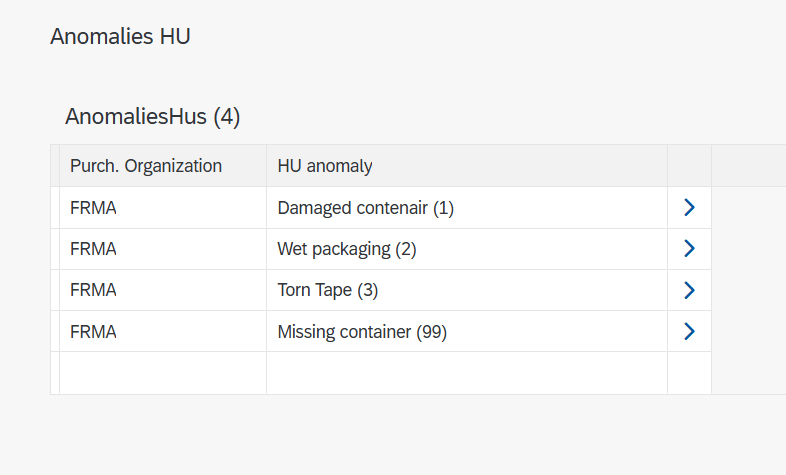
Task: Click FRMA in the Damaged contenair row
Action: point(93,208)
